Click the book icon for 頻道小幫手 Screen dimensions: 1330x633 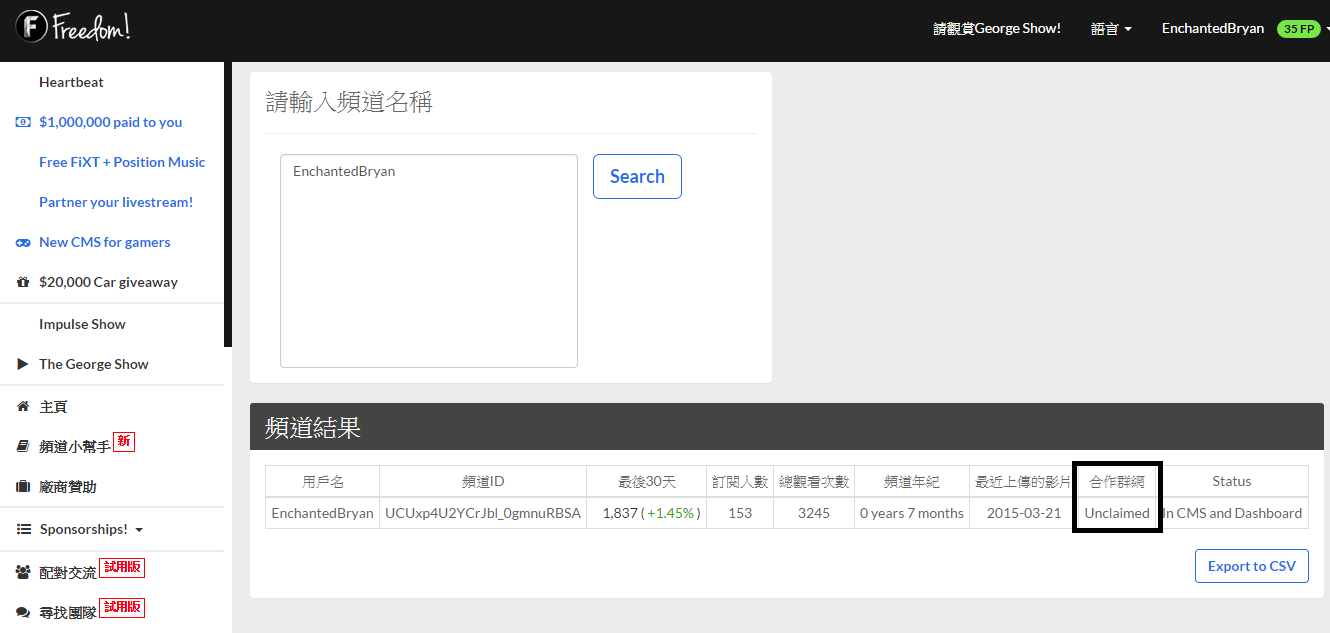23,447
